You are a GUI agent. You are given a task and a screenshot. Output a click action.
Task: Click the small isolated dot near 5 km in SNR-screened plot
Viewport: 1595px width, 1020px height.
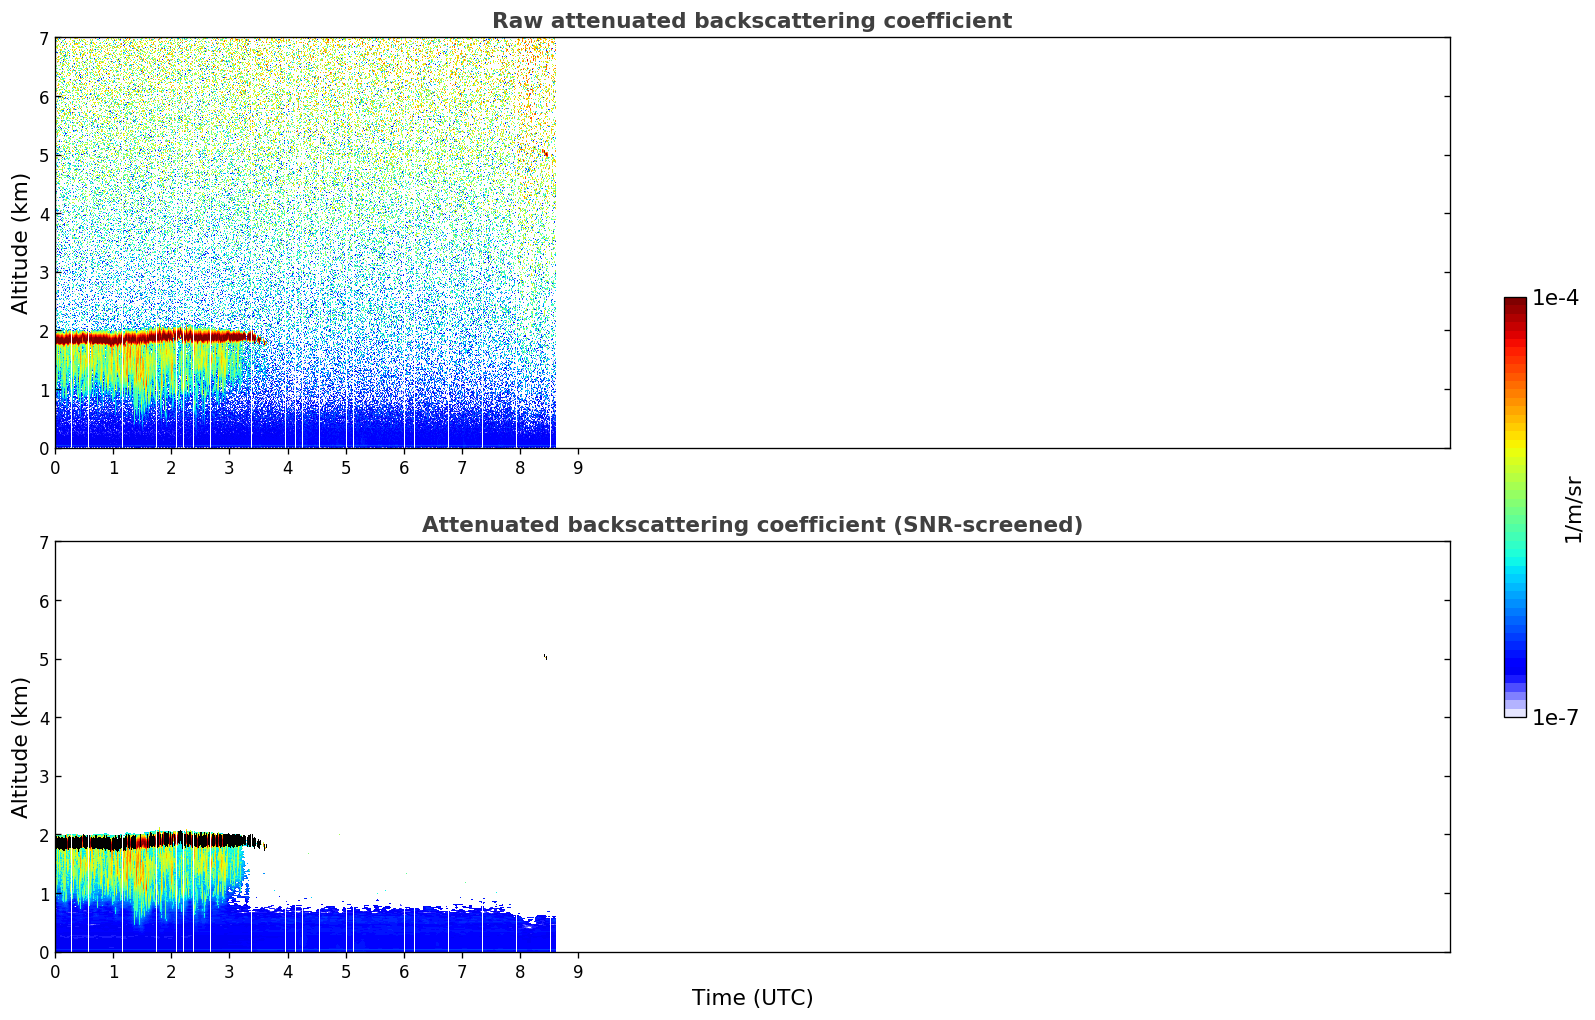coord(545,657)
